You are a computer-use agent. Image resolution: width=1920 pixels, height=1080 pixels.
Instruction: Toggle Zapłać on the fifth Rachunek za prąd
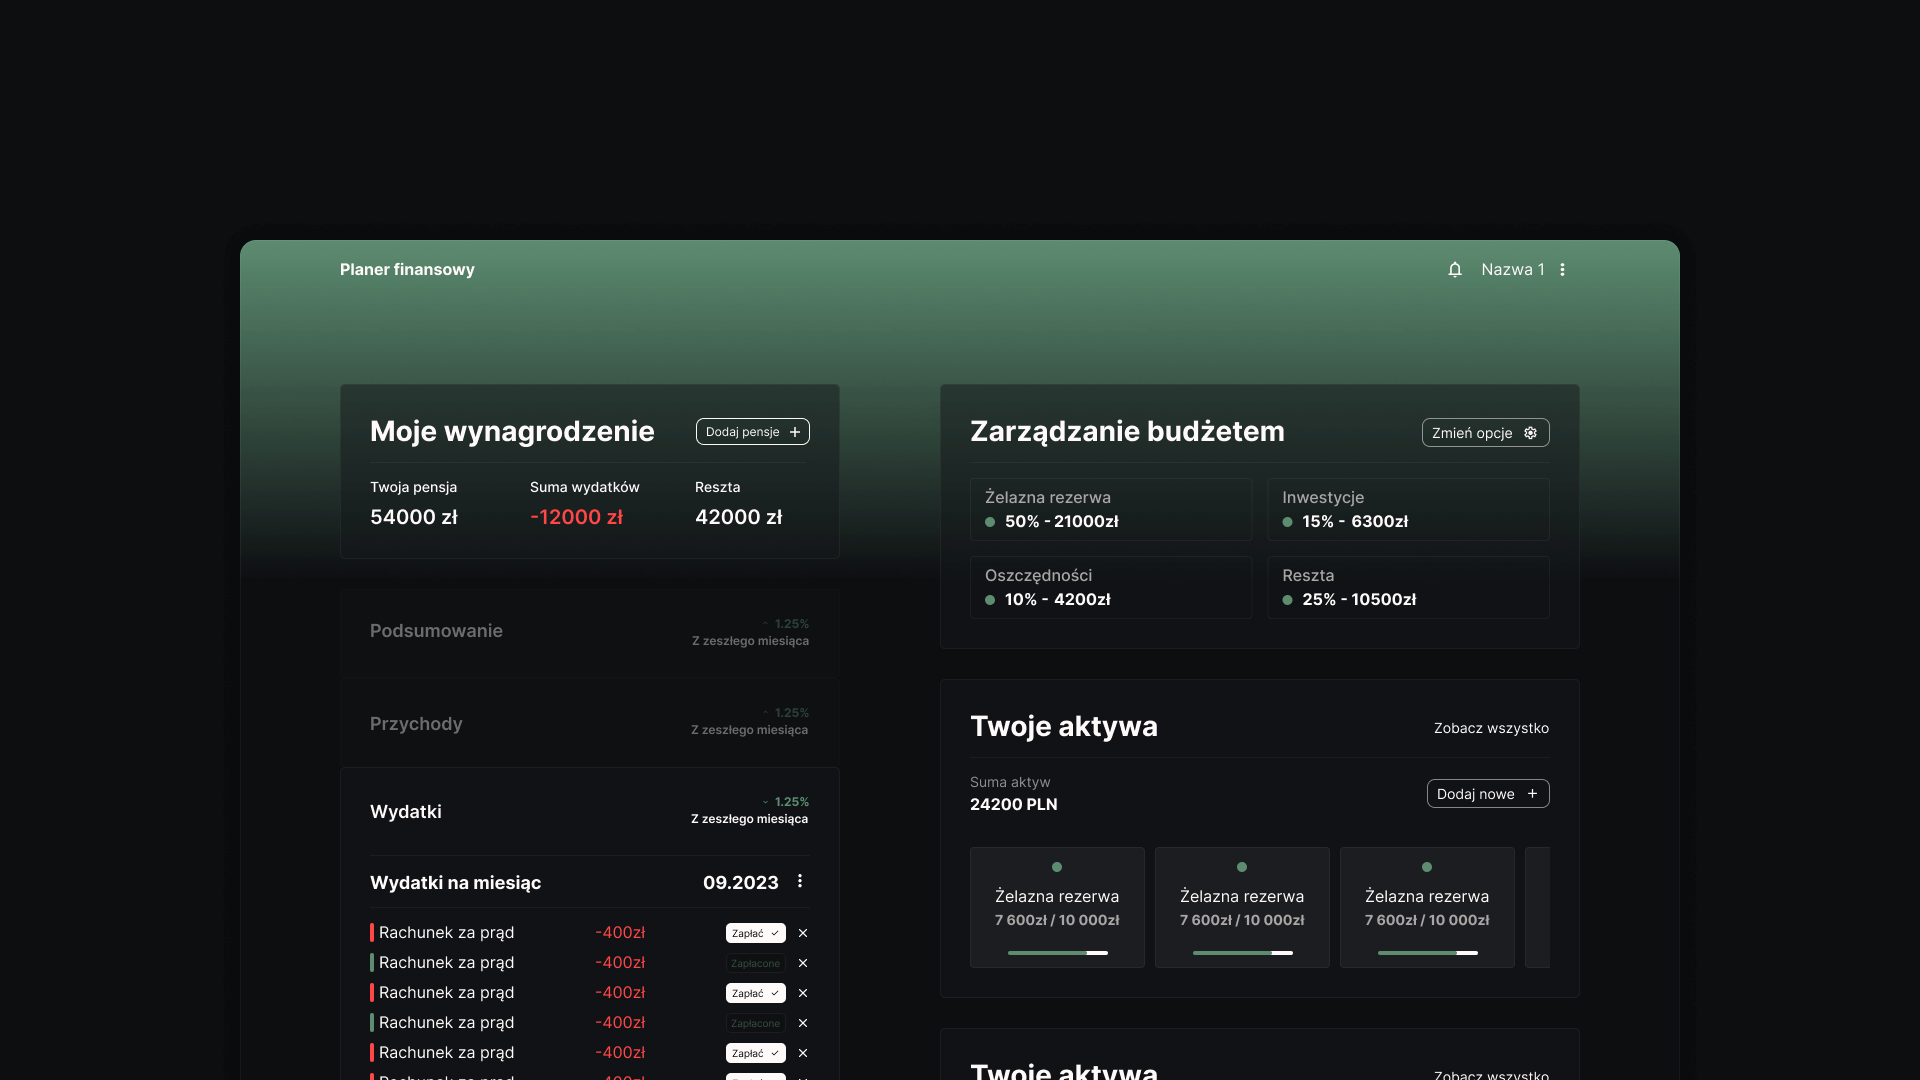755,1053
